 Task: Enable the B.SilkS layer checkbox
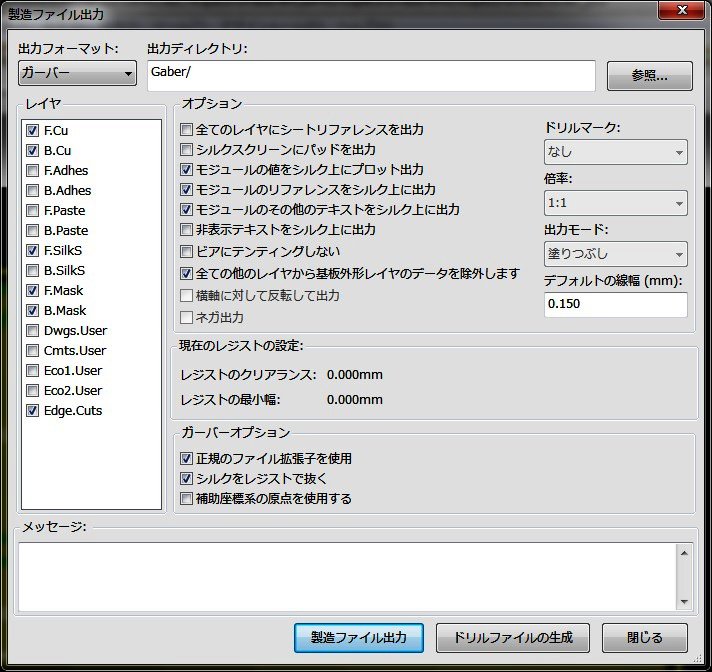tap(32, 271)
